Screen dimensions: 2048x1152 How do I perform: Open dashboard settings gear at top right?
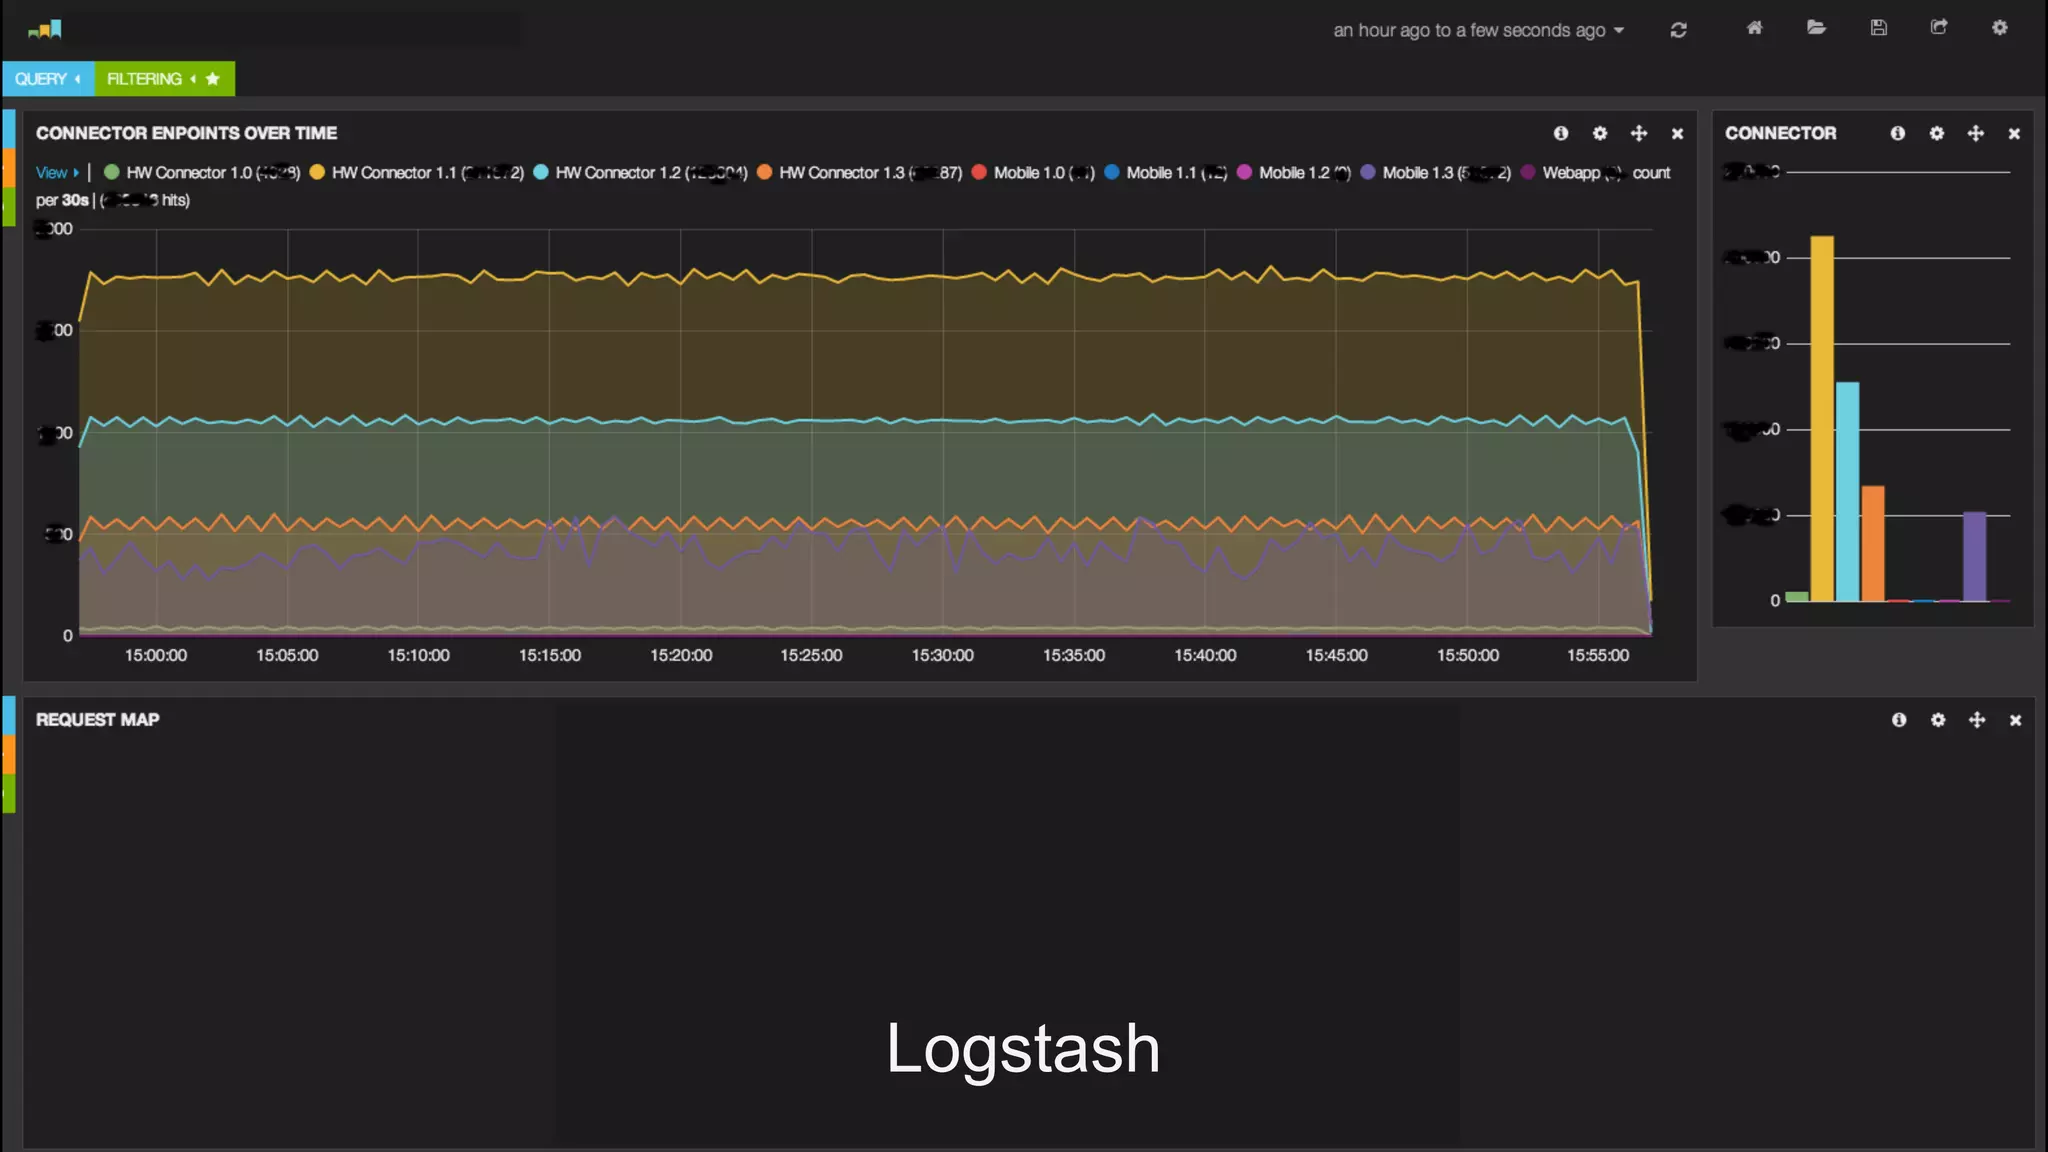point(2000,28)
